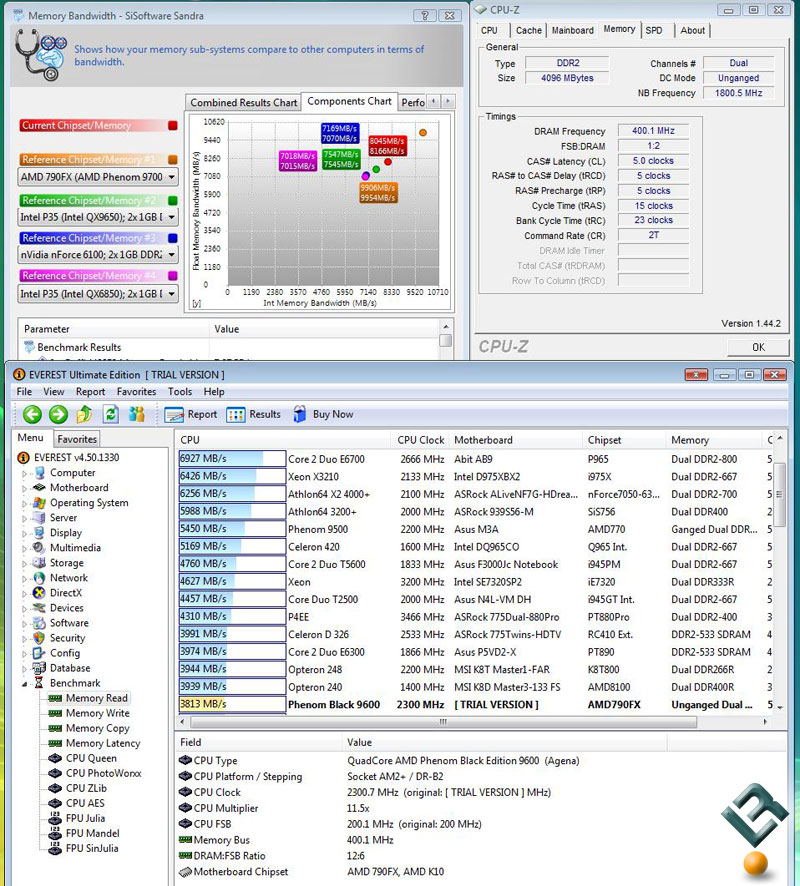The width and height of the screenshot is (800, 886).
Task: Click horizontal scrollbar under benchmark list
Action: 444,722
